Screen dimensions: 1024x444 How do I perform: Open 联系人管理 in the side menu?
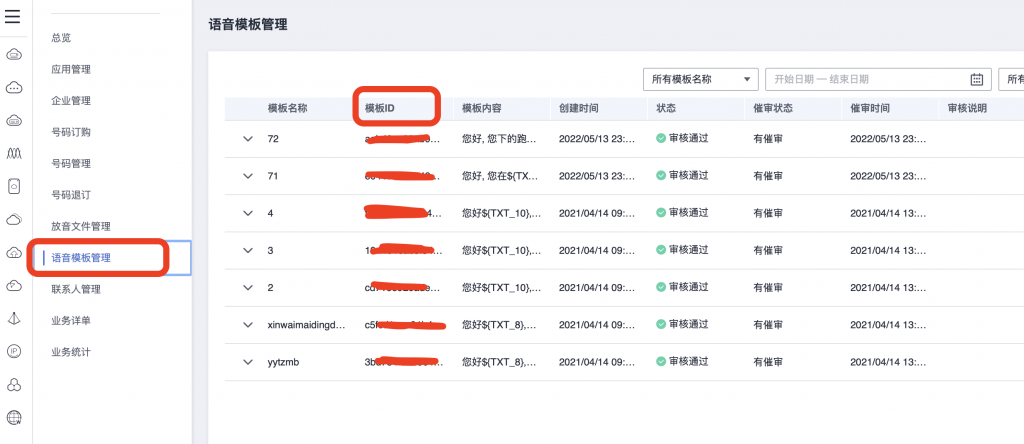pyautogui.click(x=76, y=289)
